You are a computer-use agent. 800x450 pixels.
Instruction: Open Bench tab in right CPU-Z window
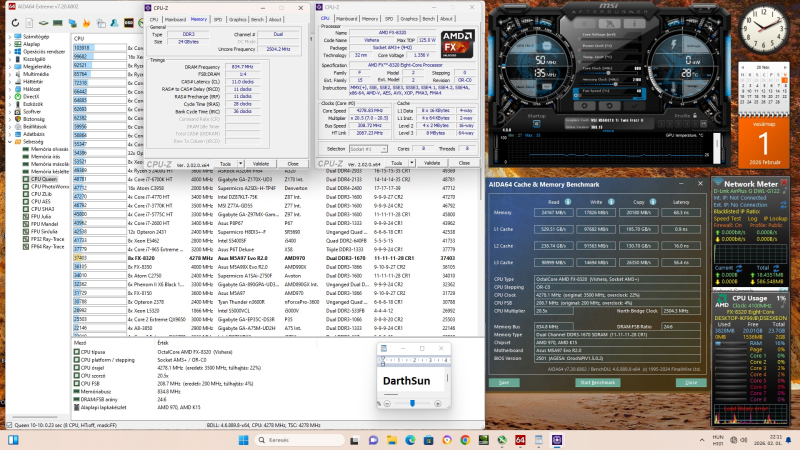429,19
